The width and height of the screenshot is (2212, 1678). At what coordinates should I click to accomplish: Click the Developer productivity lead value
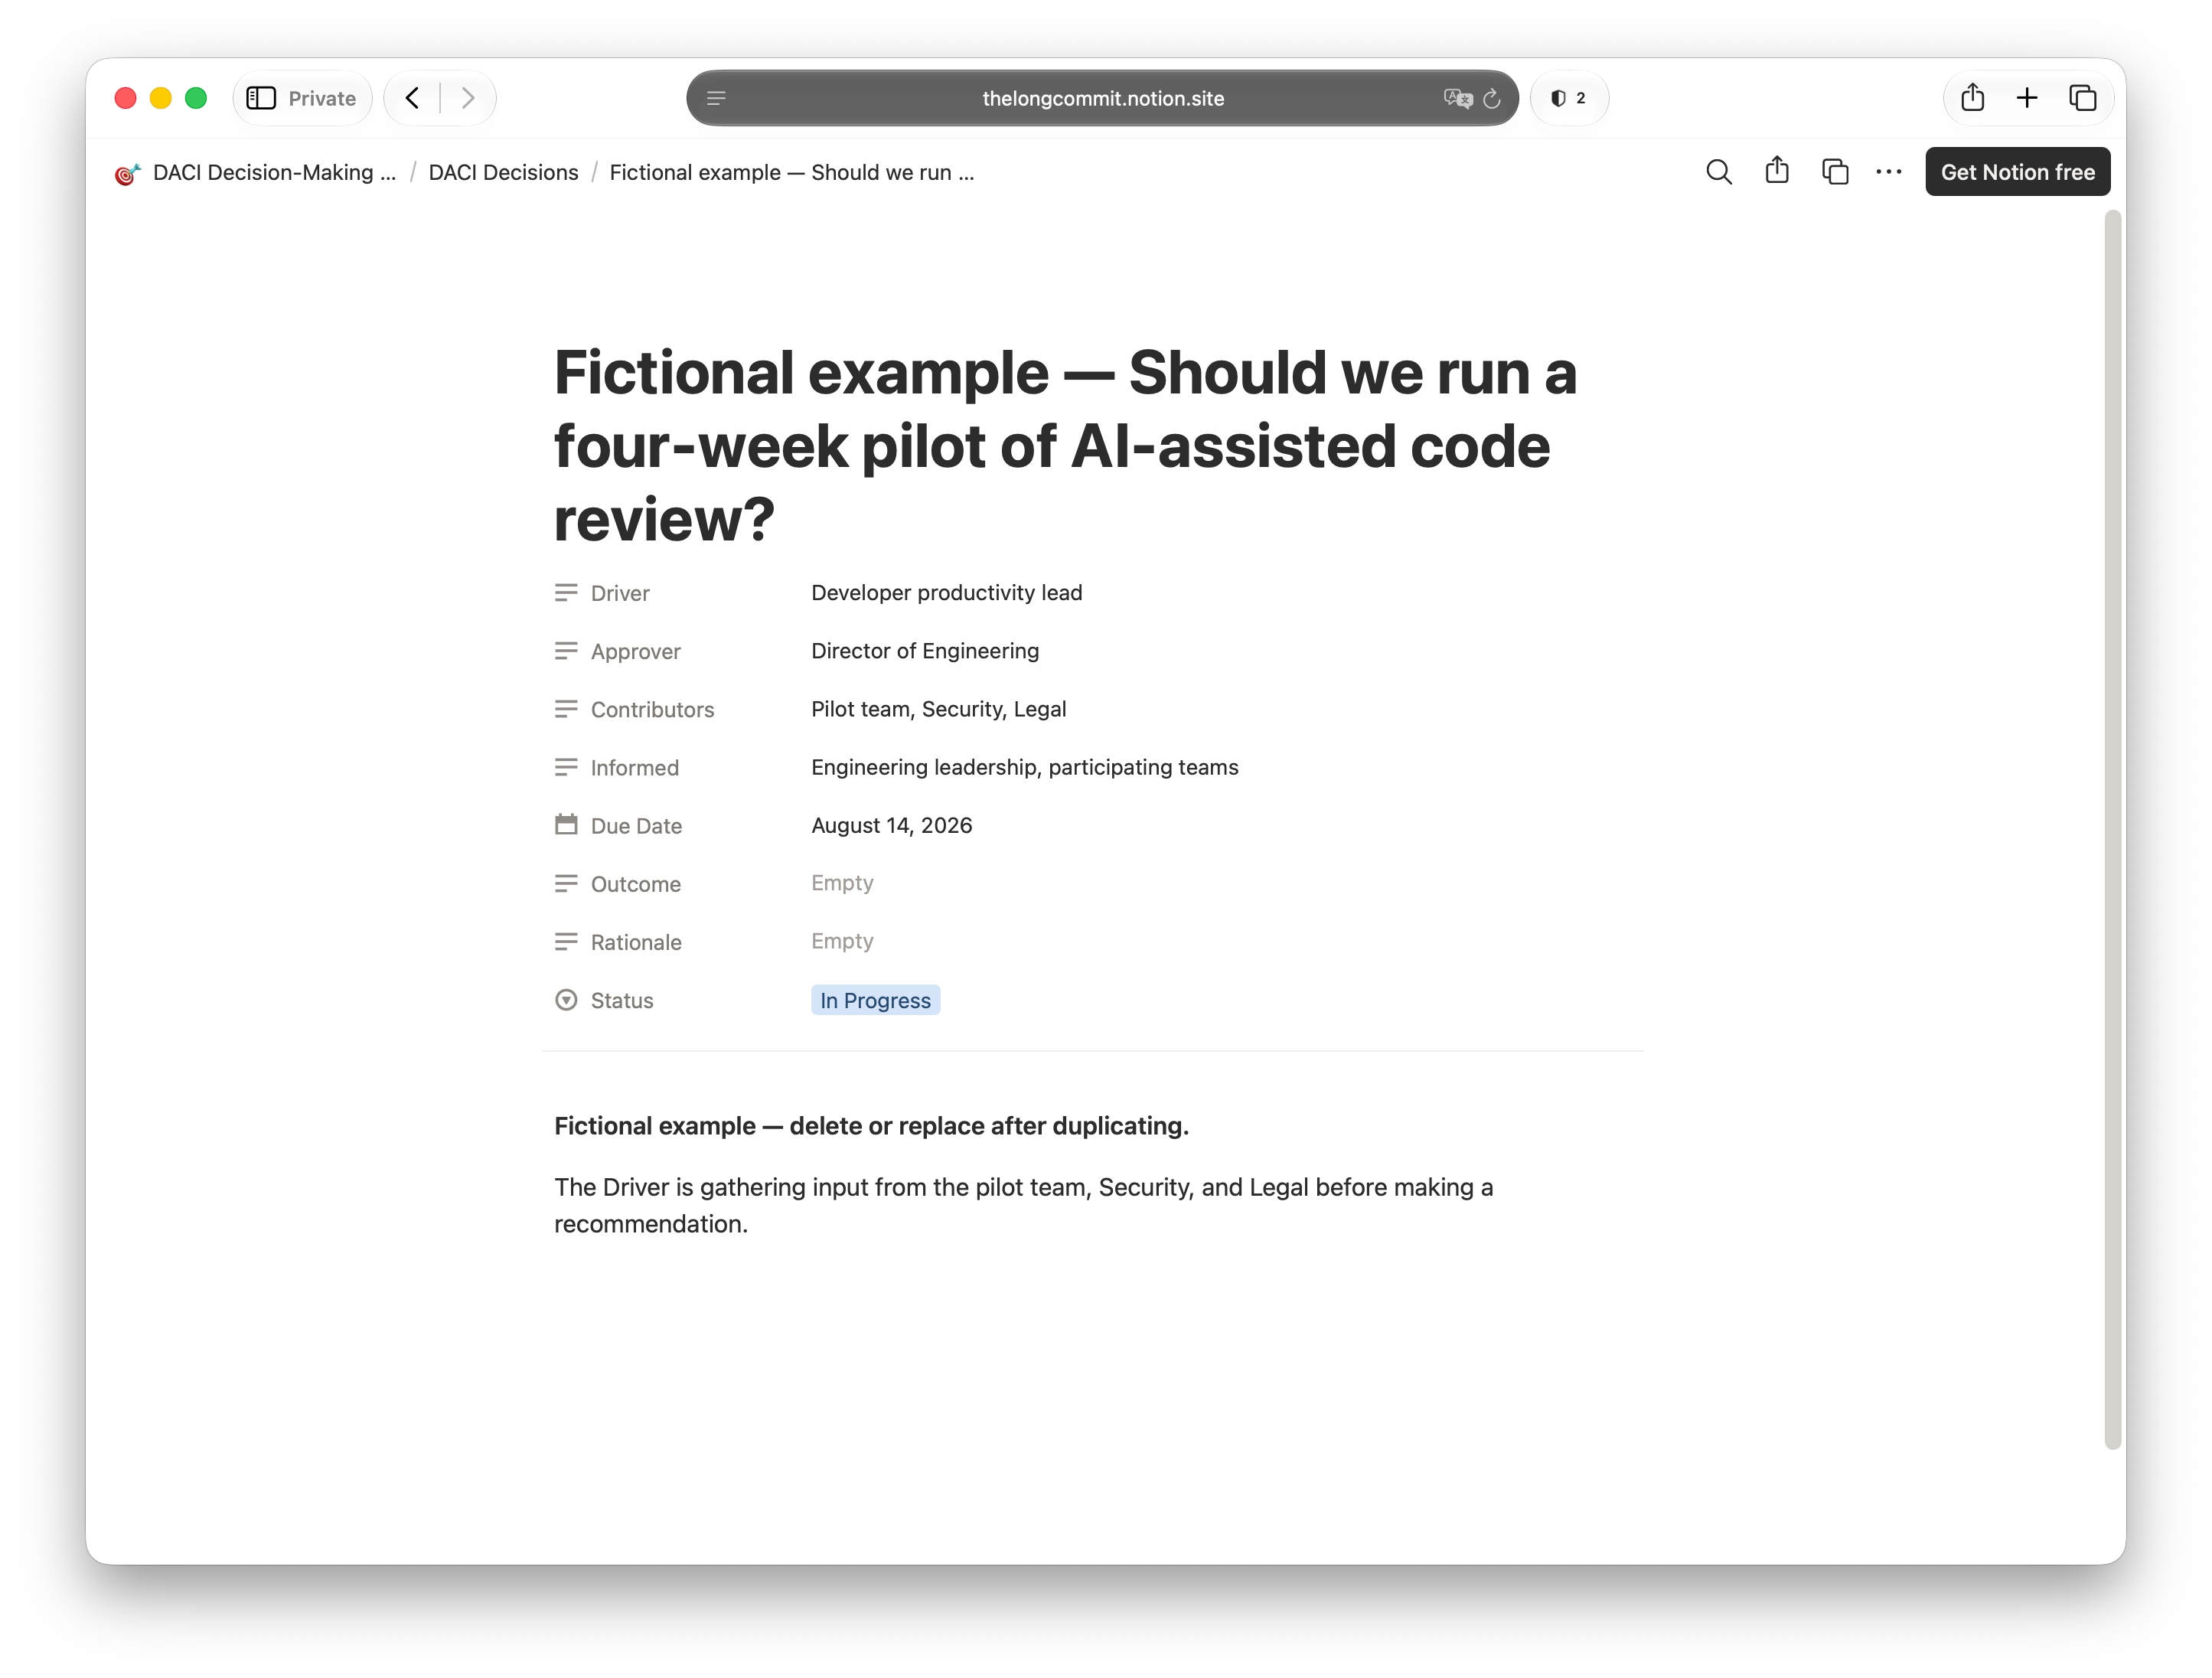click(946, 593)
